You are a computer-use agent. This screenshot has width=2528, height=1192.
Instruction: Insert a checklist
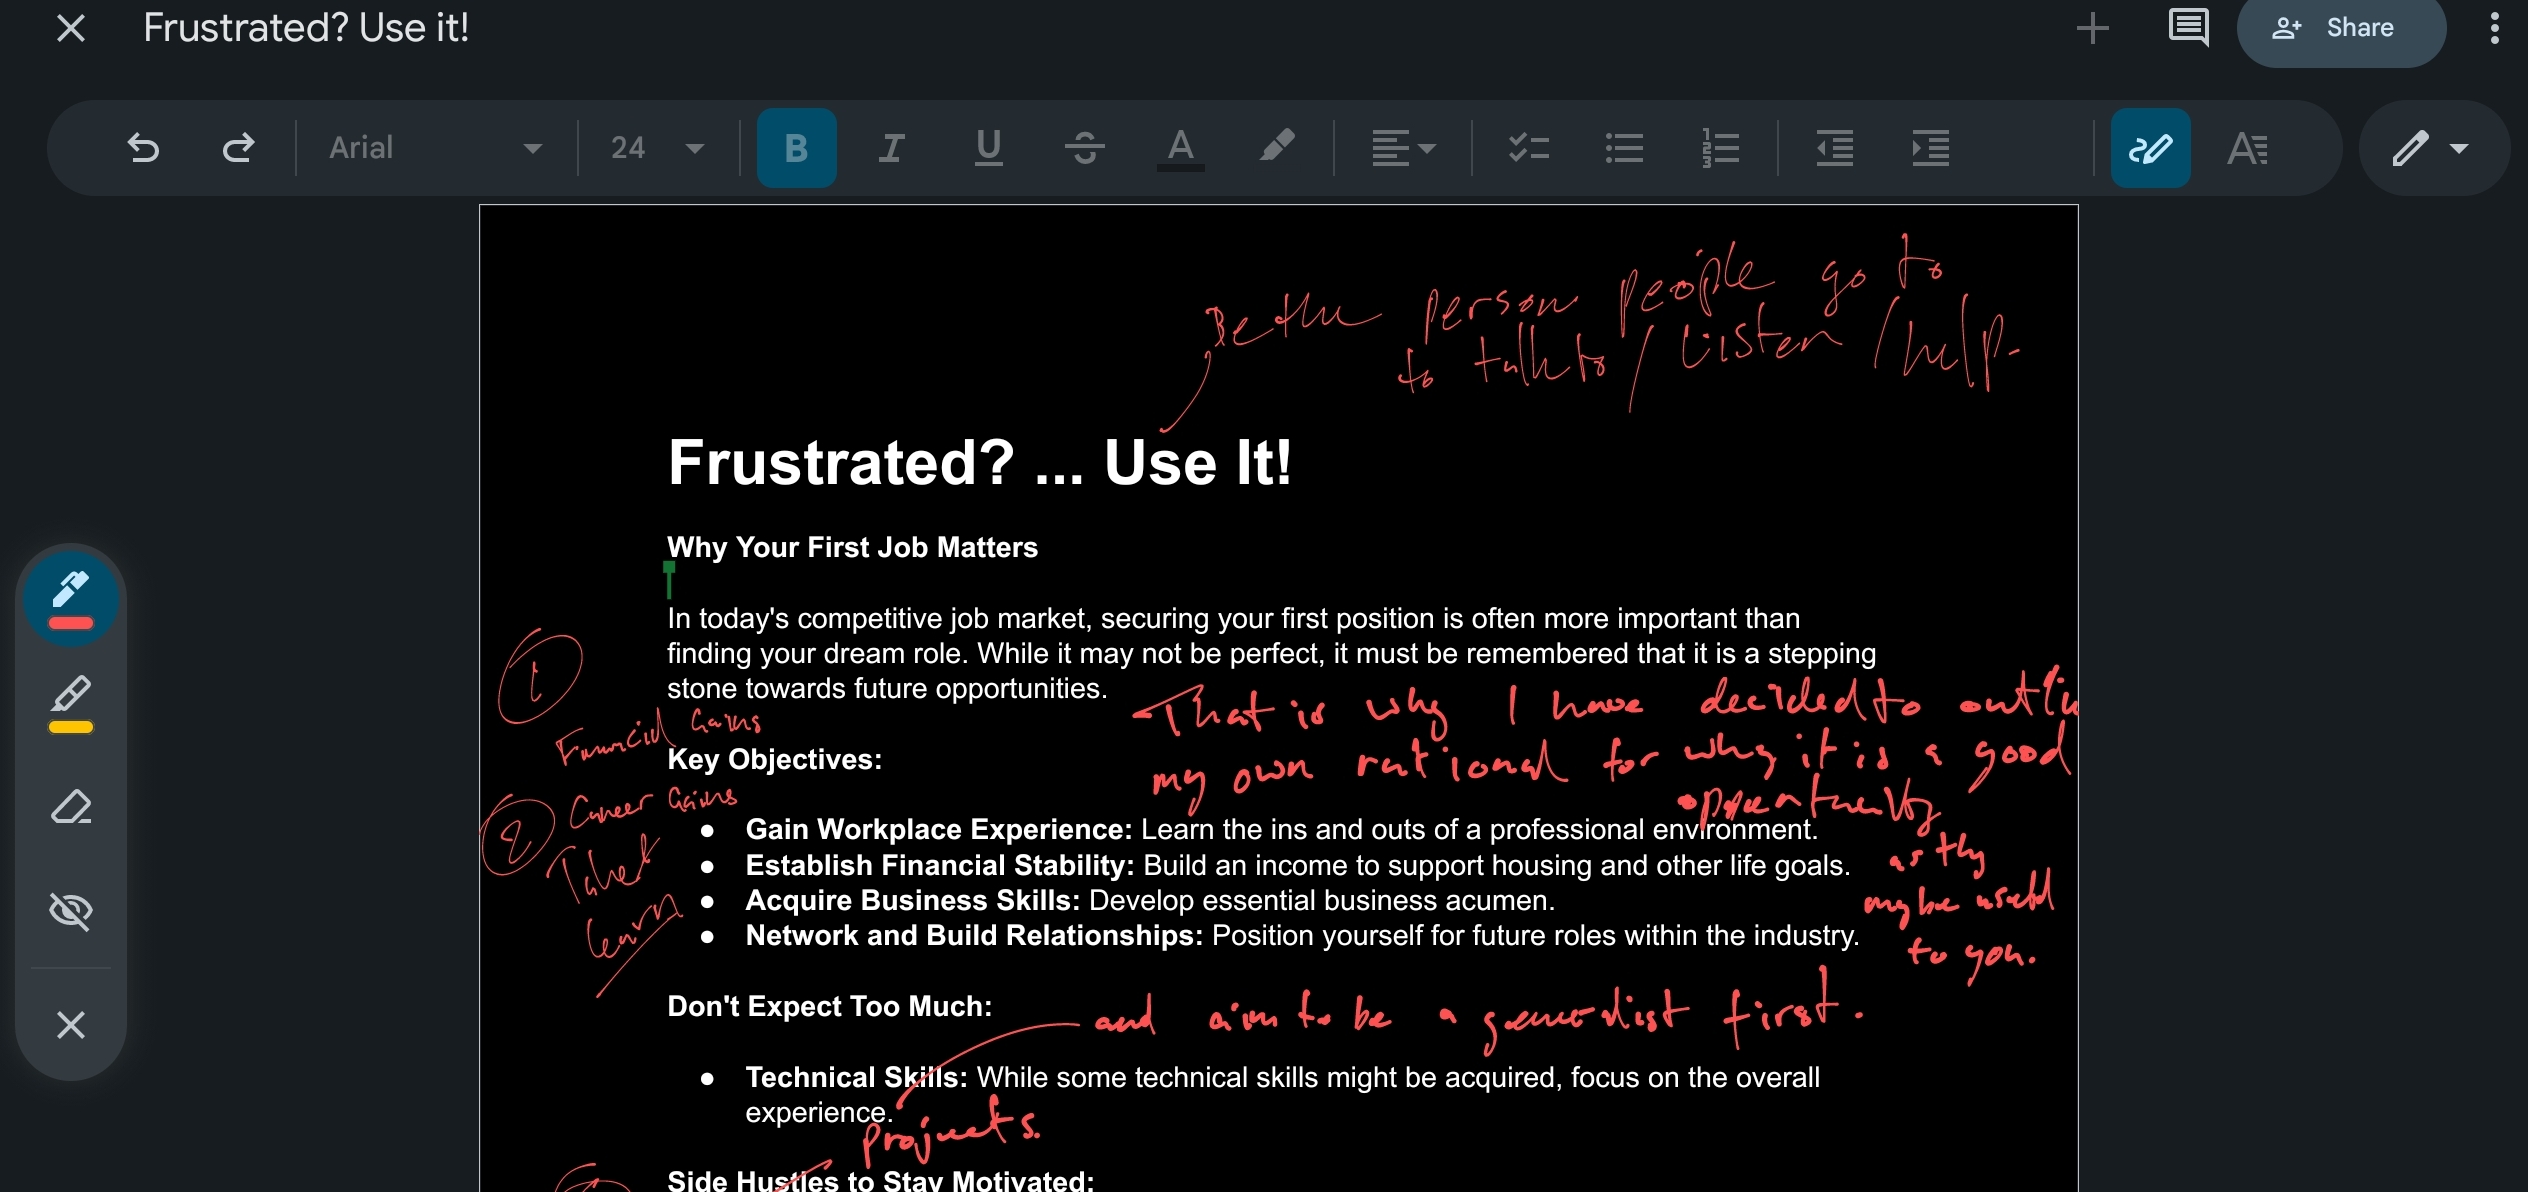pyautogui.click(x=1528, y=148)
